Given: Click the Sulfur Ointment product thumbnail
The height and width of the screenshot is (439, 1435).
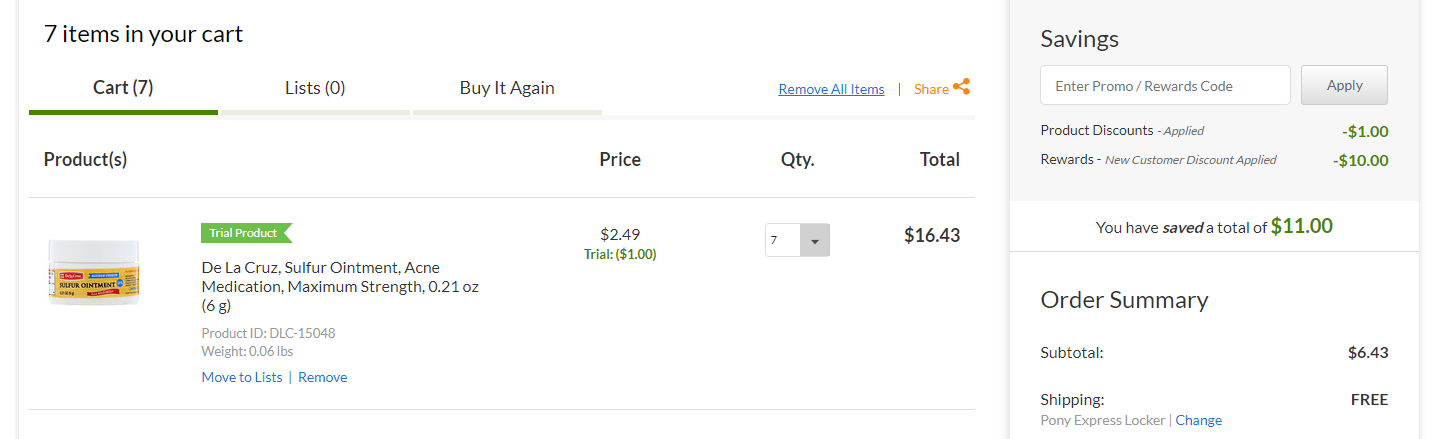Looking at the screenshot, I should pyautogui.click(x=94, y=272).
